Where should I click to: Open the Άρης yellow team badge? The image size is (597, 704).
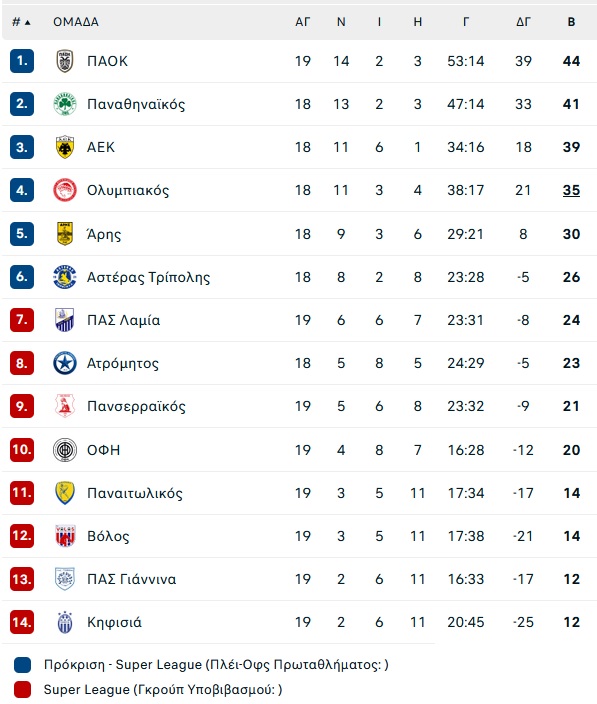pyautogui.click(x=65, y=234)
